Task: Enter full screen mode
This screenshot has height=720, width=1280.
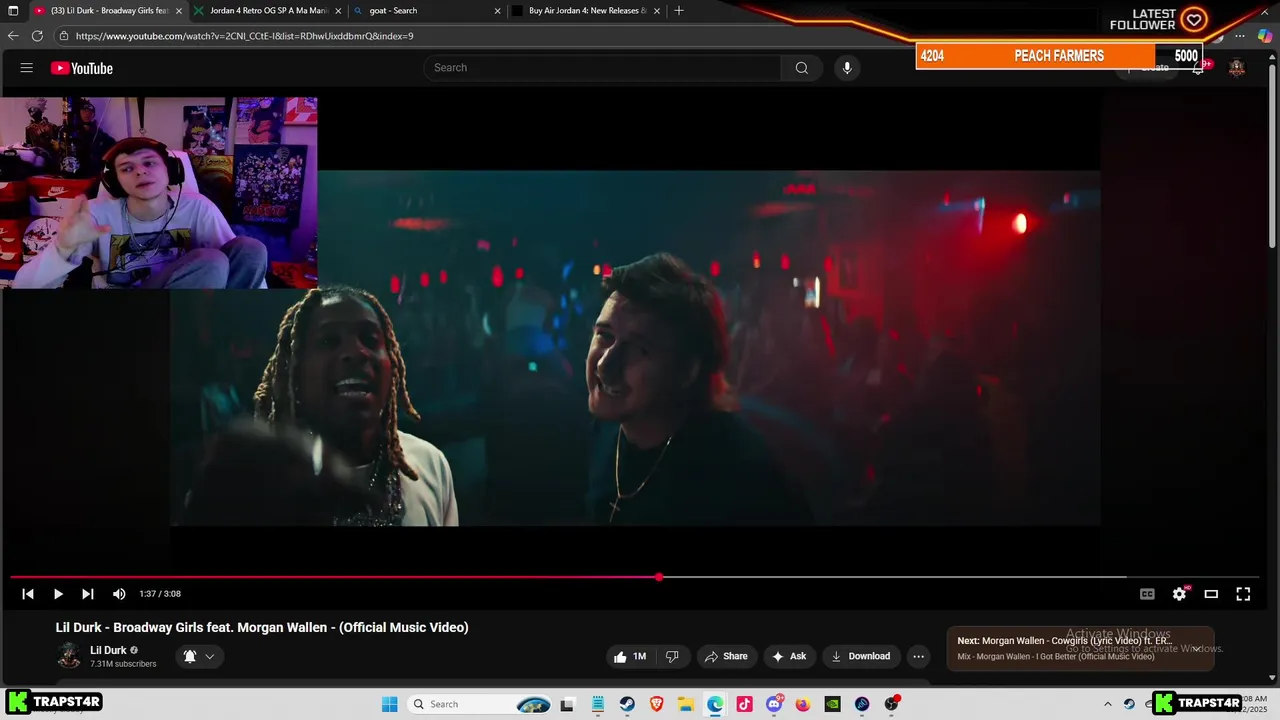Action: (x=1243, y=594)
